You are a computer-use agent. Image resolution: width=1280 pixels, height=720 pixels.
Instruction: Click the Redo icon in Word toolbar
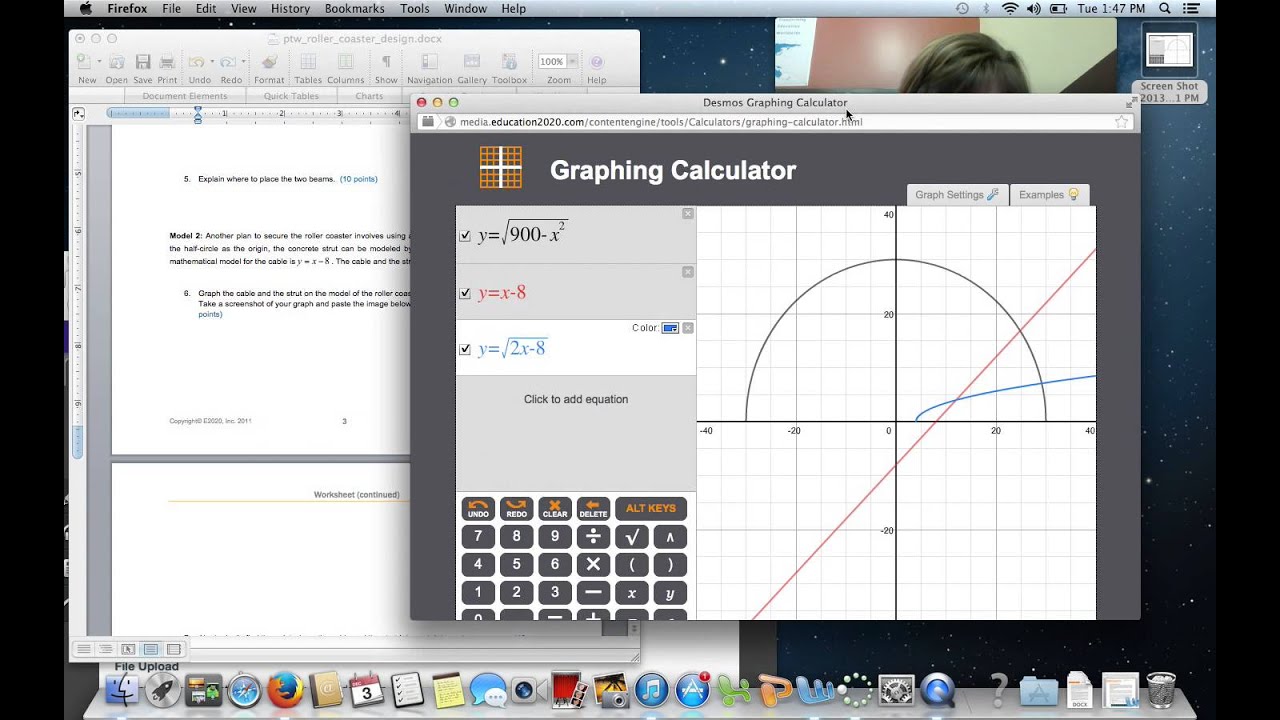click(228, 63)
